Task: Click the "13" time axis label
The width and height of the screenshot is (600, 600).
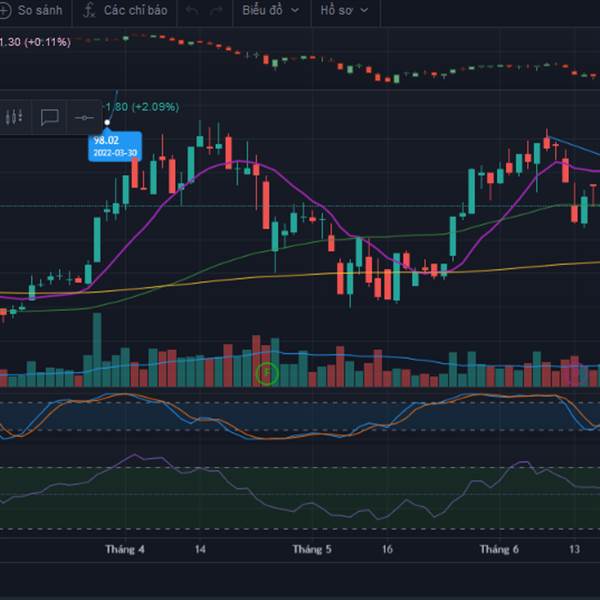Action: click(x=574, y=549)
